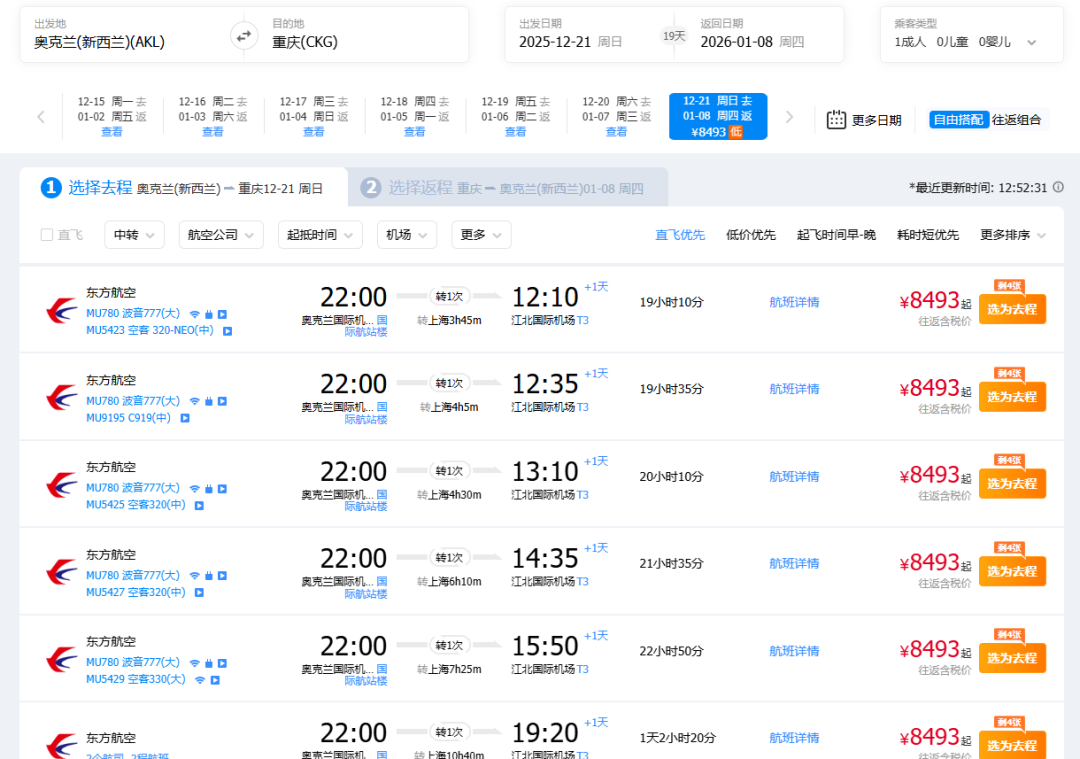Click video icon next to MU9195 C919
This screenshot has width=1080, height=759.
[x=185, y=418]
